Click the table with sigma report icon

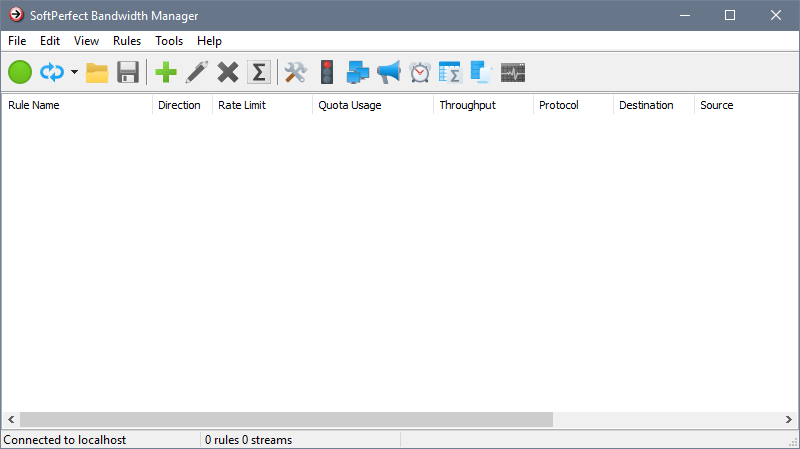pos(450,72)
